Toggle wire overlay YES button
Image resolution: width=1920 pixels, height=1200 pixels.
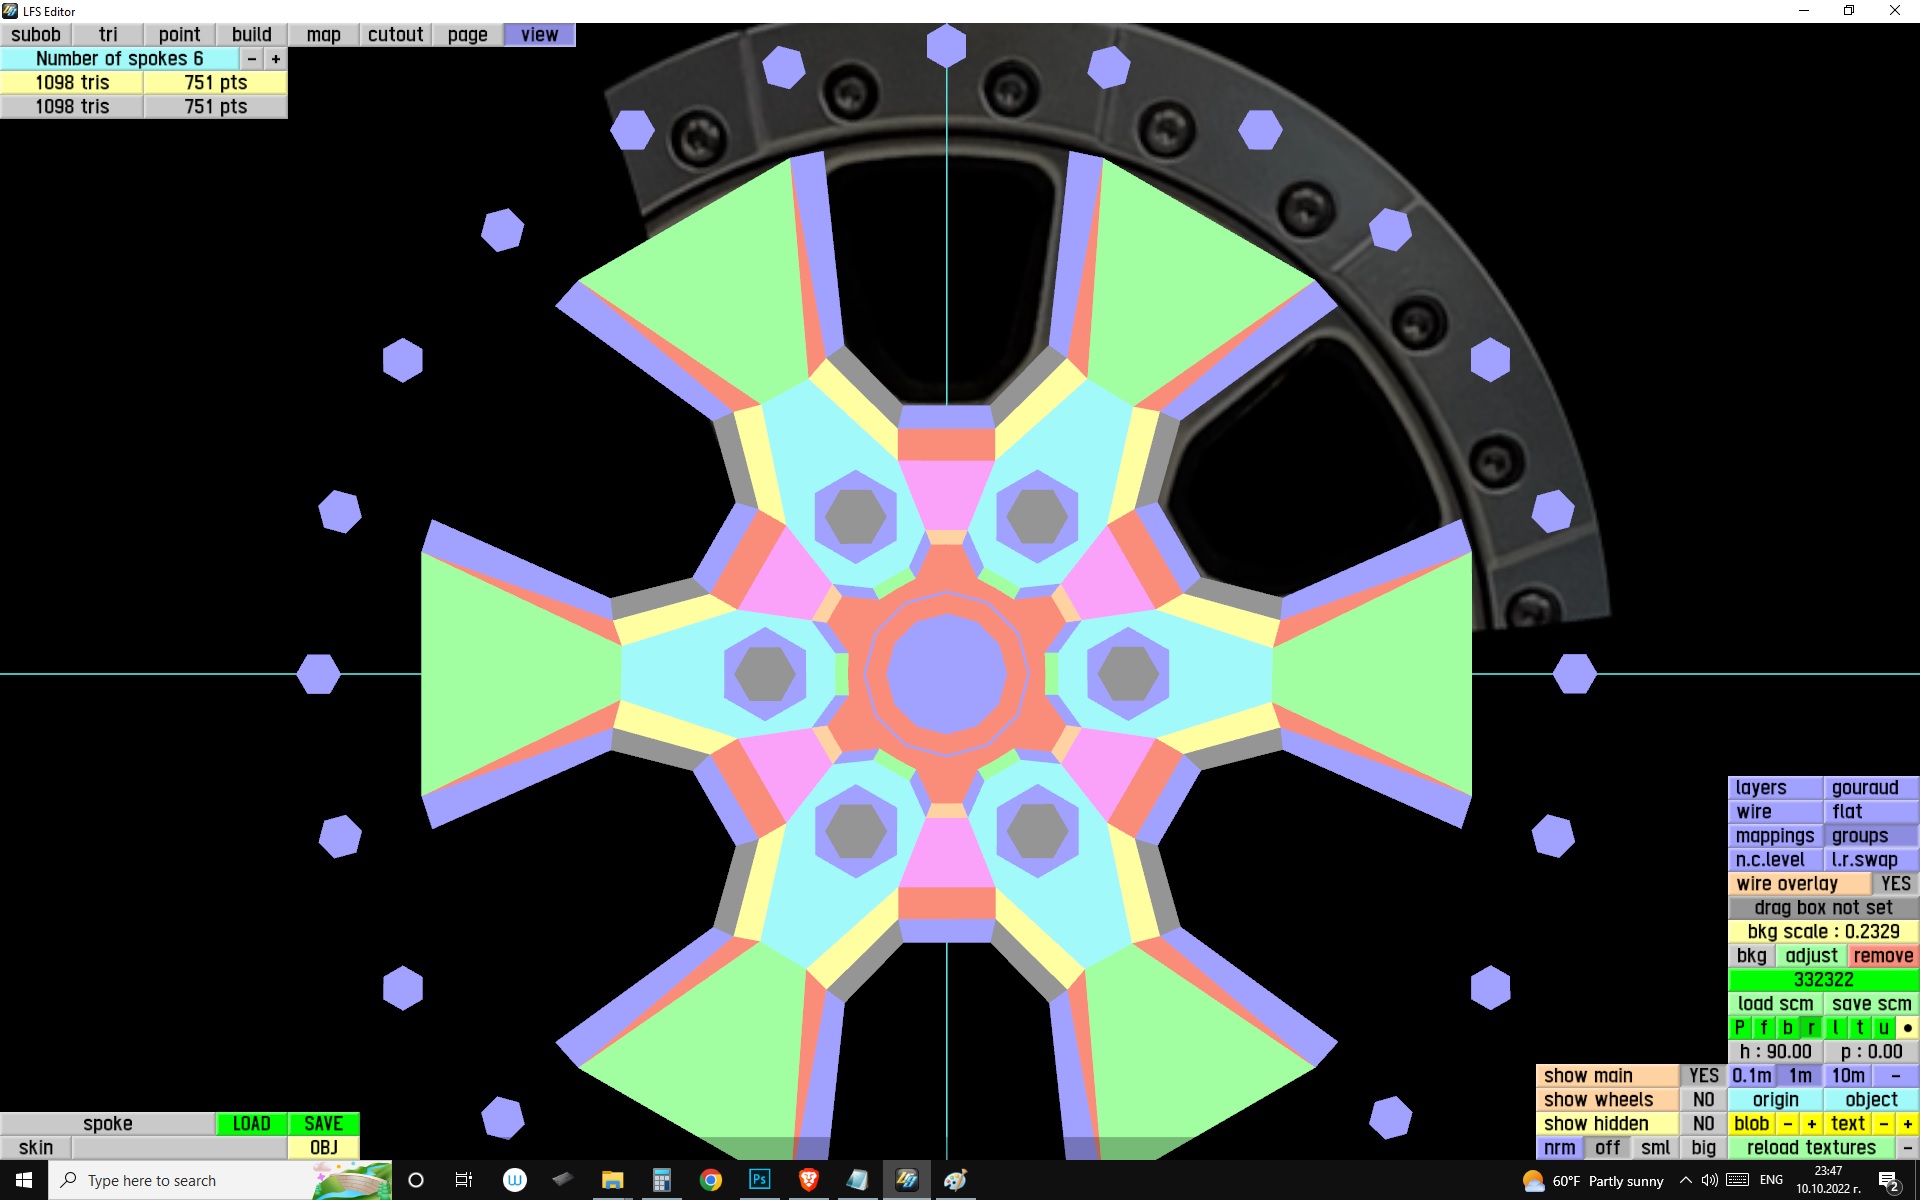coord(1895,884)
